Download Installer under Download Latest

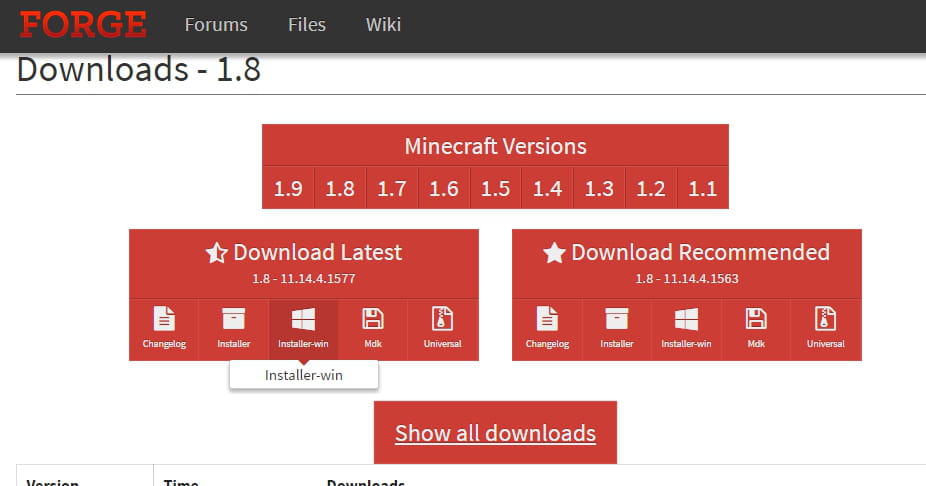pyautogui.click(x=234, y=330)
